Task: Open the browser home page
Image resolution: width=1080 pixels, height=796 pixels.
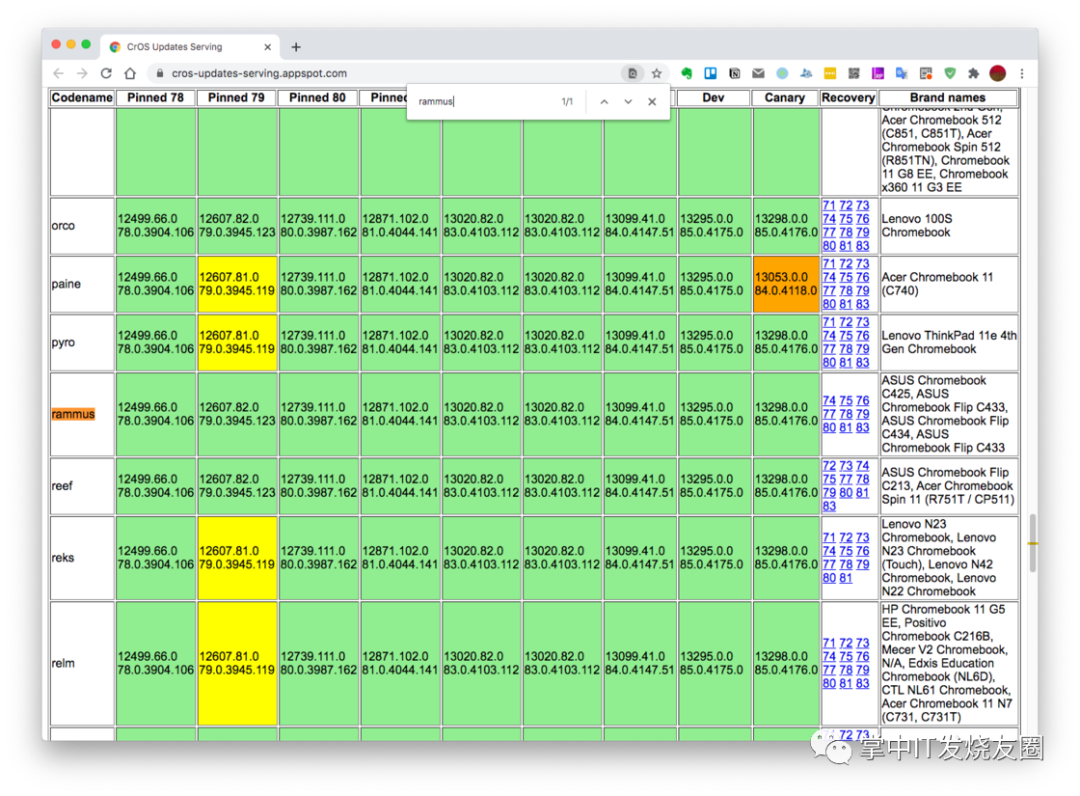Action: (130, 73)
